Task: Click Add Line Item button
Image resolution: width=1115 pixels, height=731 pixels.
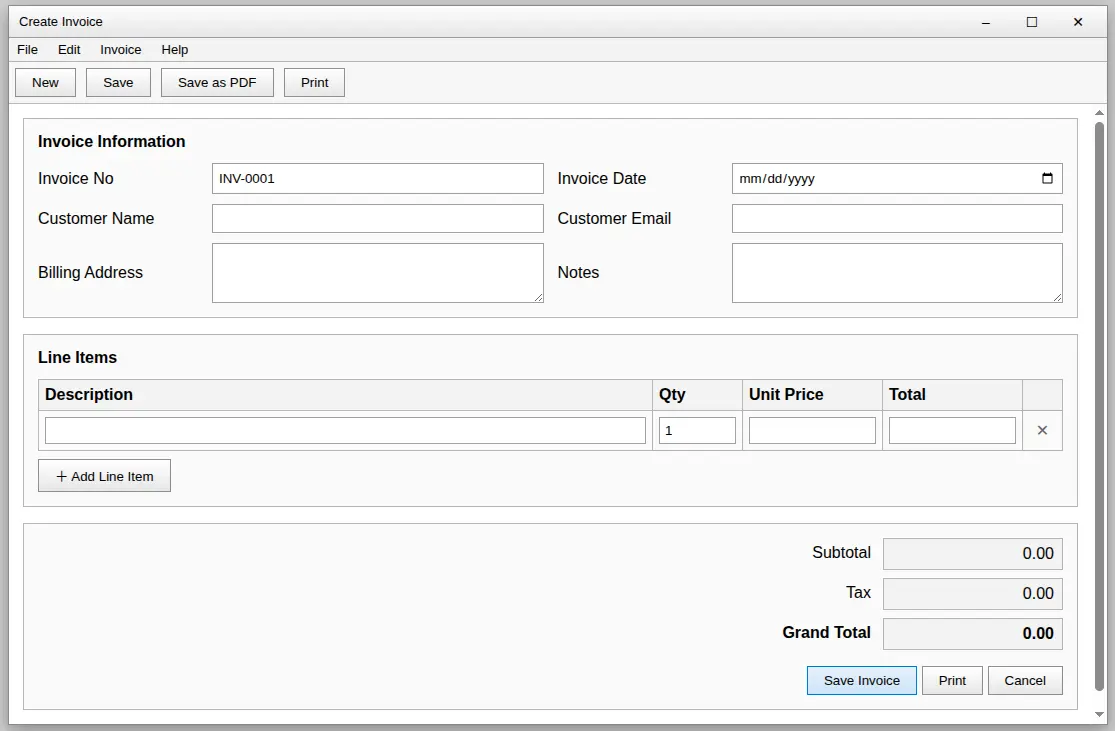Action: tap(104, 476)
